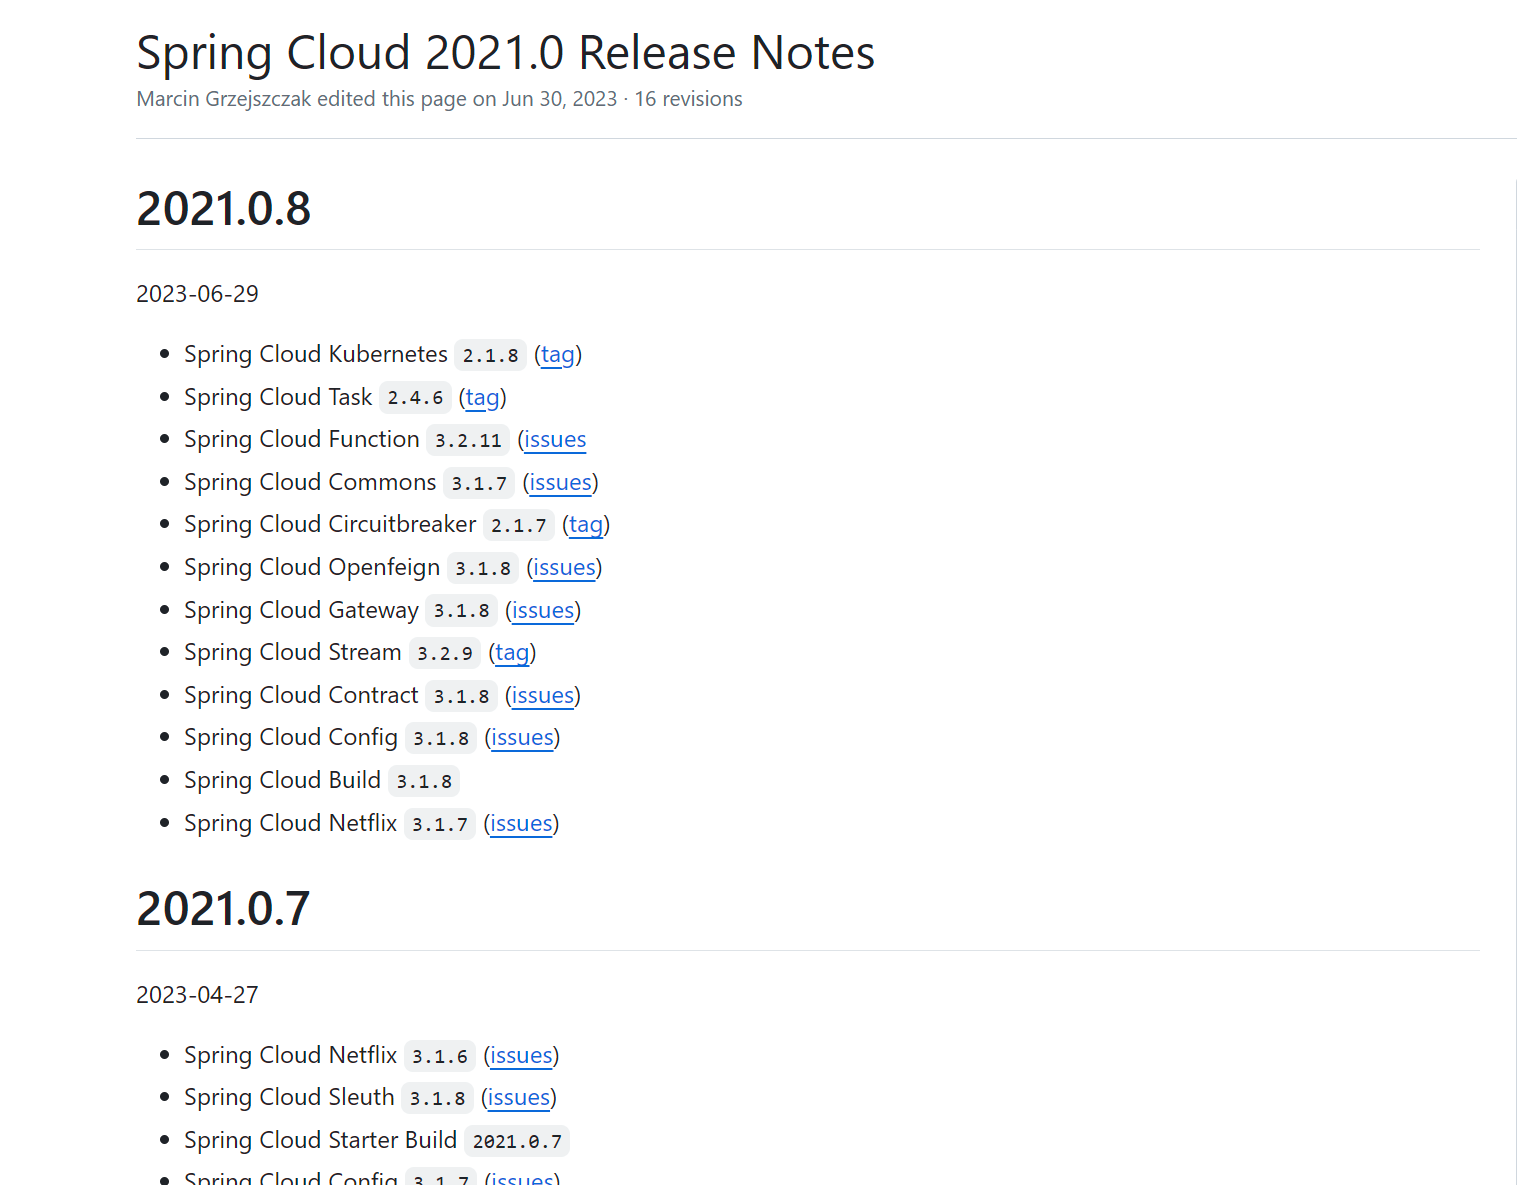Open Spring Cloud Openfeign 3.1.8 issues link
The image size is (1517, 1185).
click(564, 568)
